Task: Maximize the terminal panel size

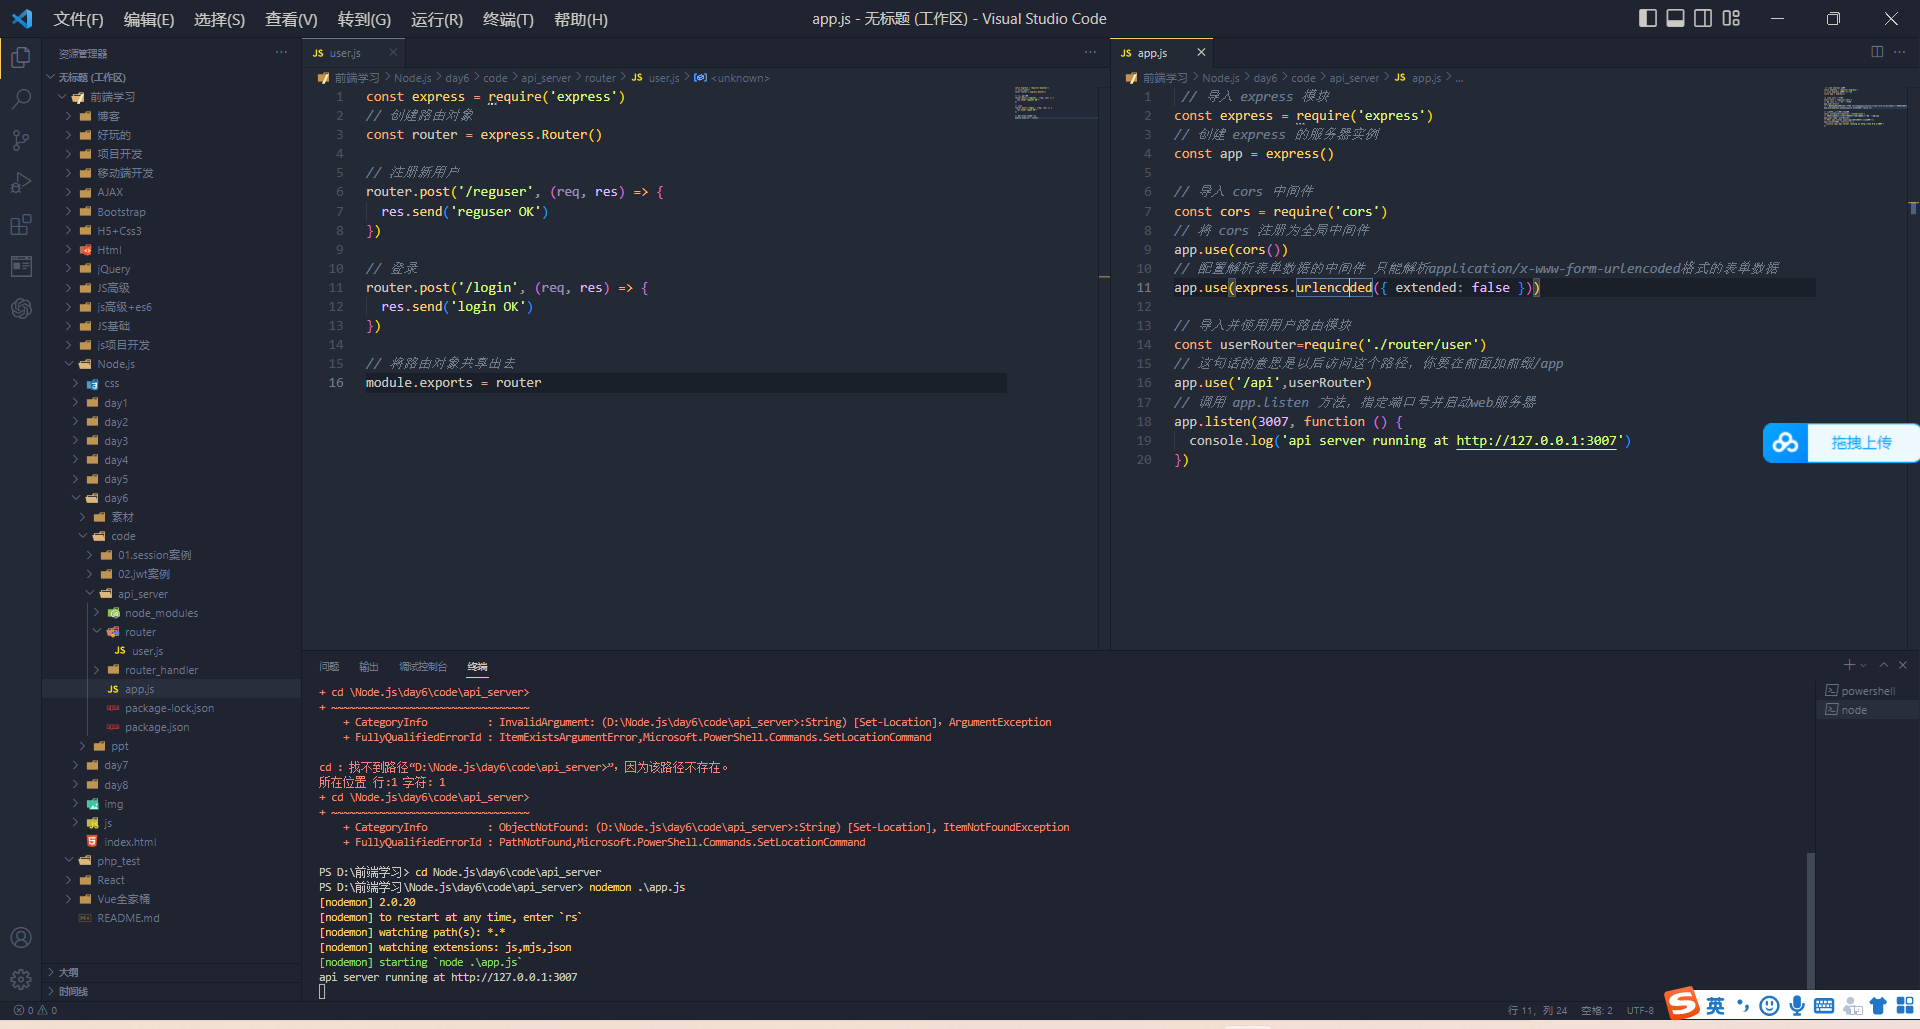Action: [1884, 665]
